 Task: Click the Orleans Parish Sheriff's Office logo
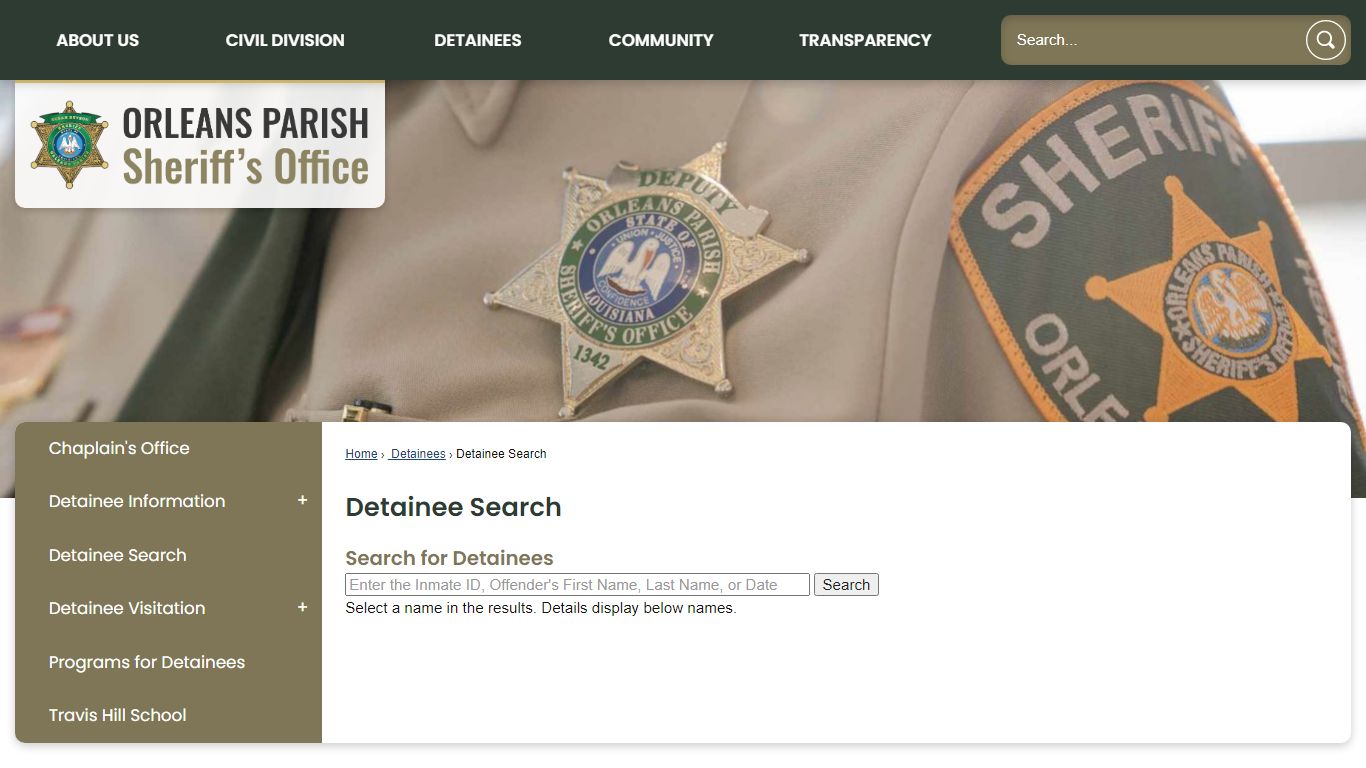[x=200, y=145]
